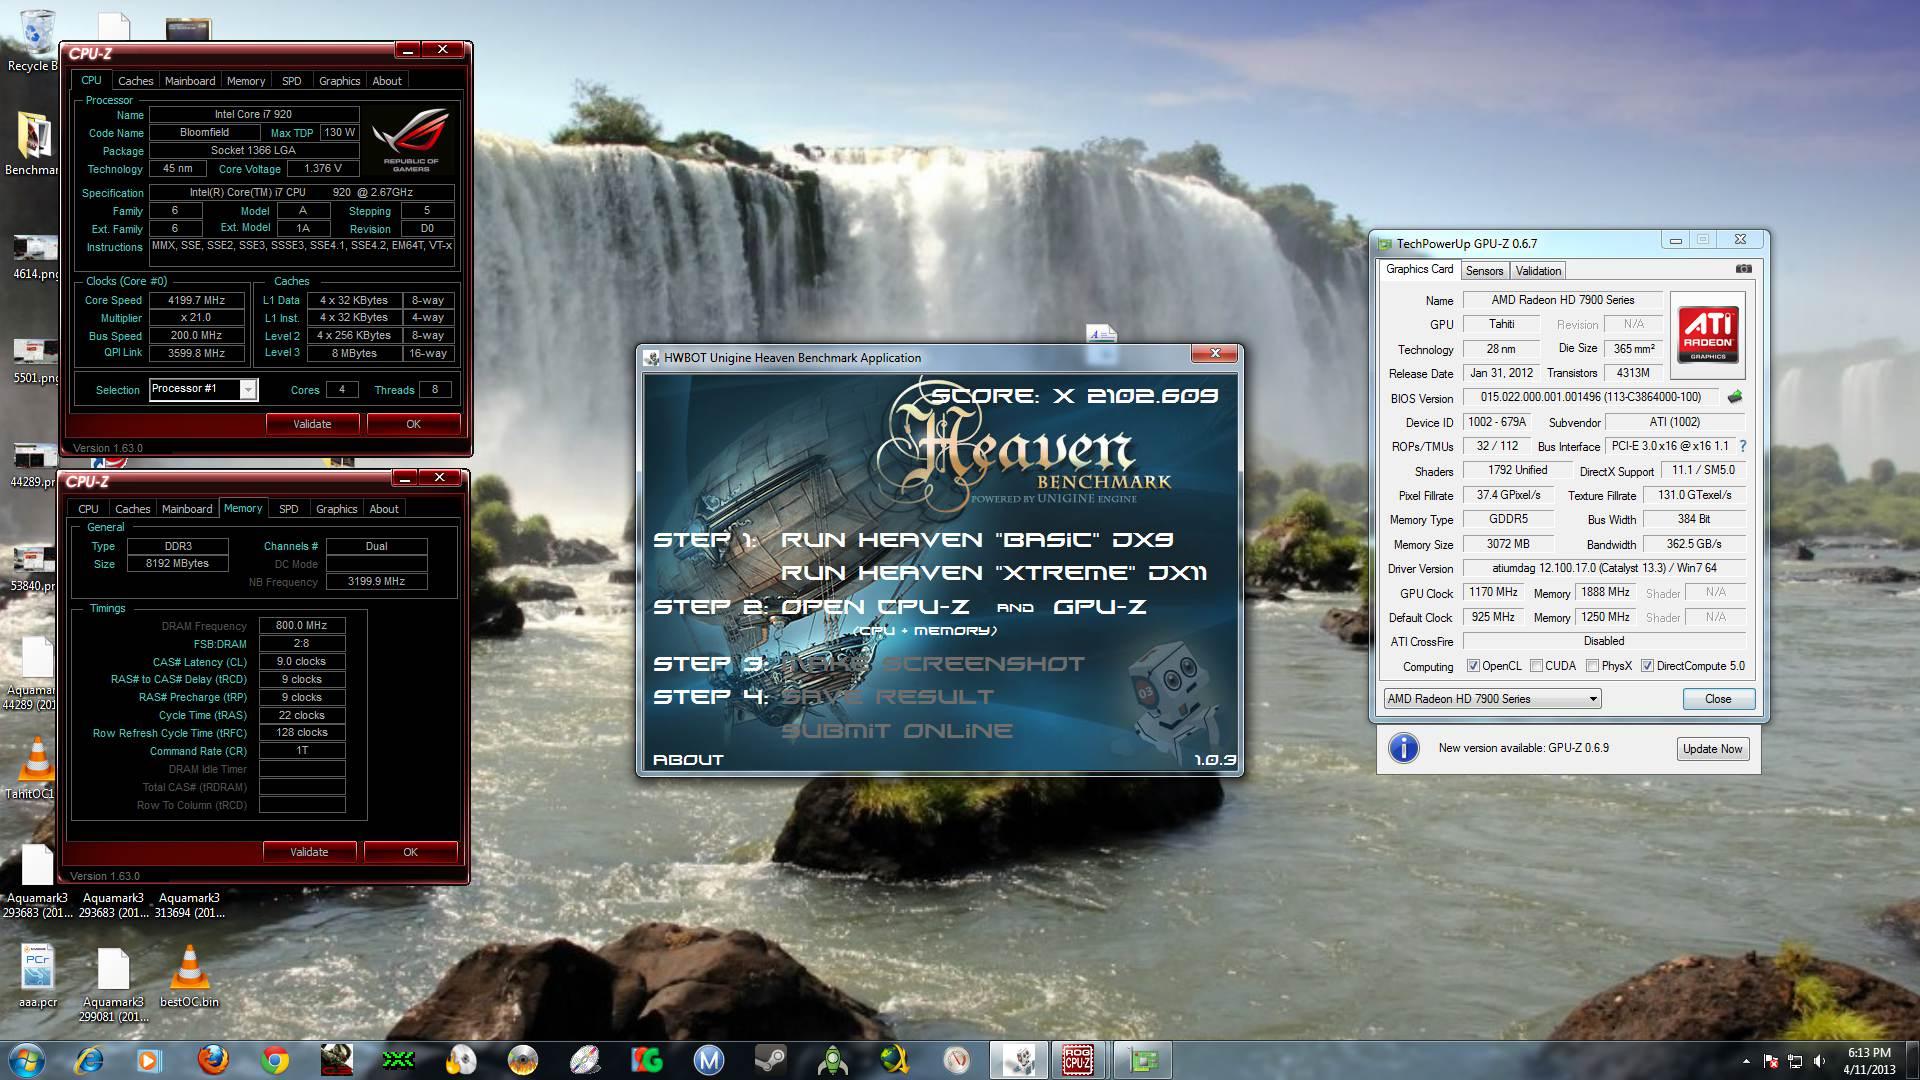The width and height of the screenshot is (1920, 1080).
Task: Click the GPU-Z screenshot camera icon
Action: pos(1743,269)
